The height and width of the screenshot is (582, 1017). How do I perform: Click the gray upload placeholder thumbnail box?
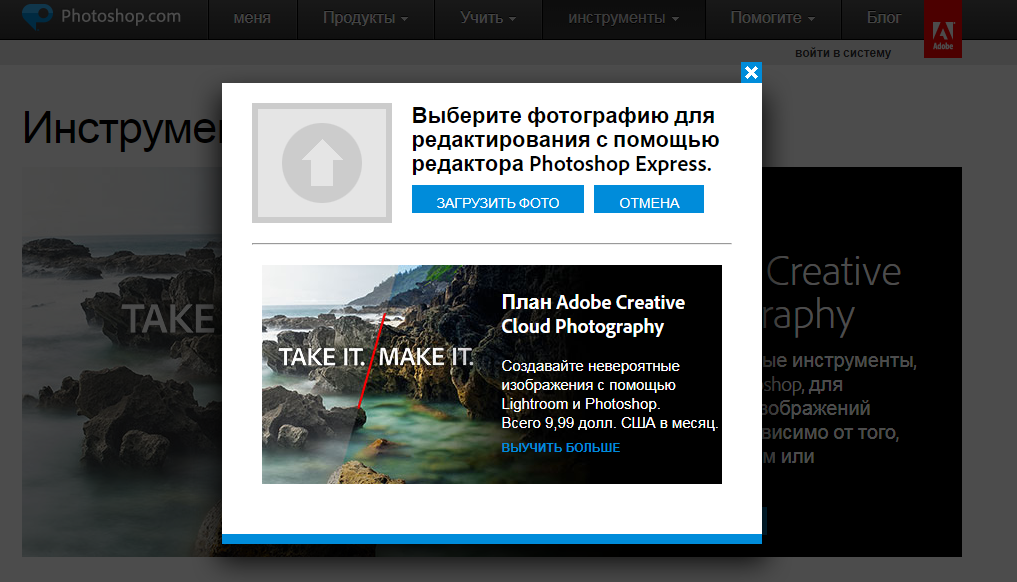point(321,162)
